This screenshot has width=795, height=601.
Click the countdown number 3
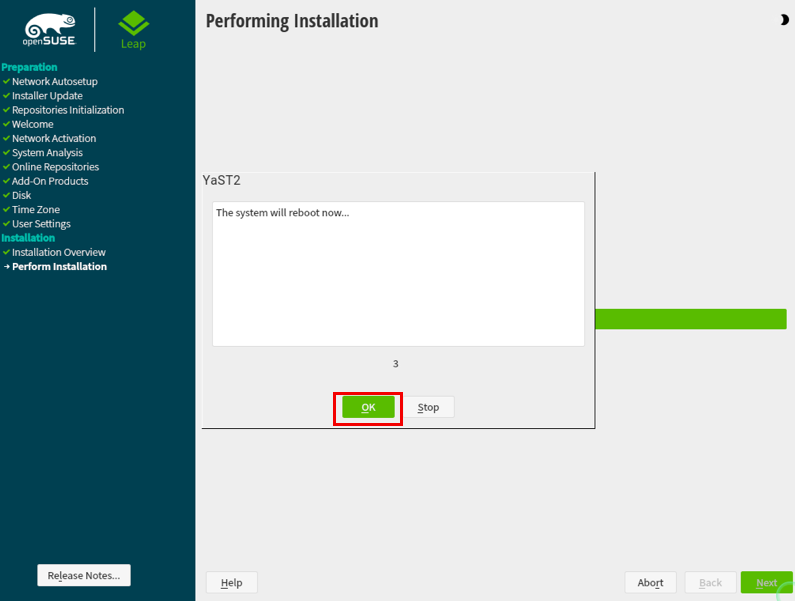tap(395, 364)
